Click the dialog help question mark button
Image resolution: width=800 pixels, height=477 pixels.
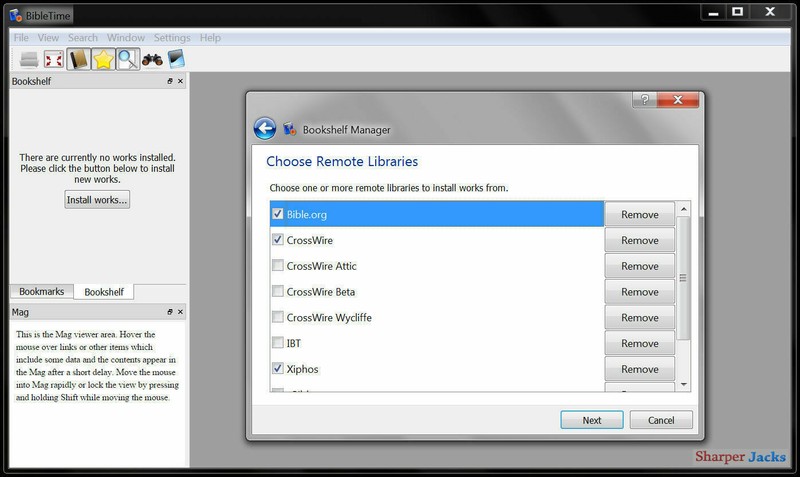click(645, 99)
